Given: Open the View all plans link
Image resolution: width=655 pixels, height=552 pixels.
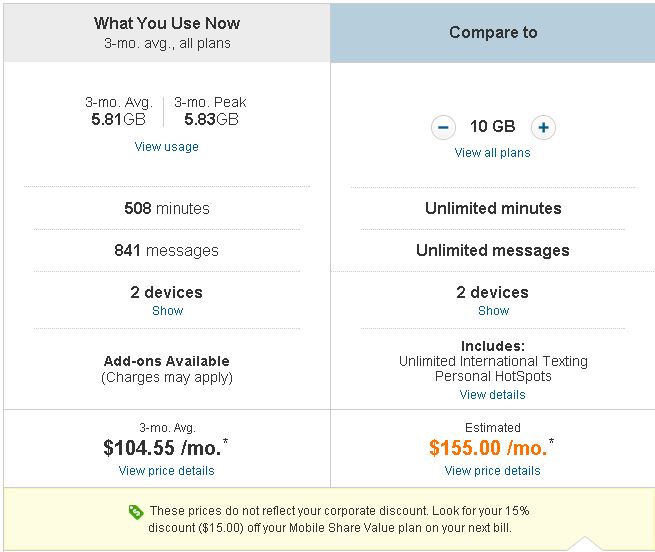Looking at the screenshot, I should [x=493, y=153].
